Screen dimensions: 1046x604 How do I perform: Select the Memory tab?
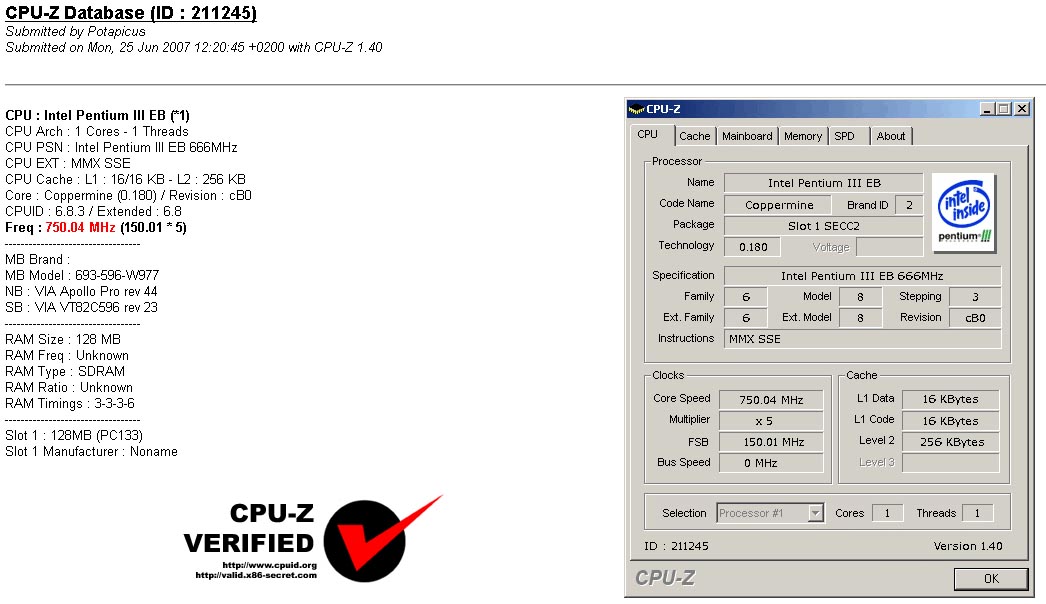point(803,136)
